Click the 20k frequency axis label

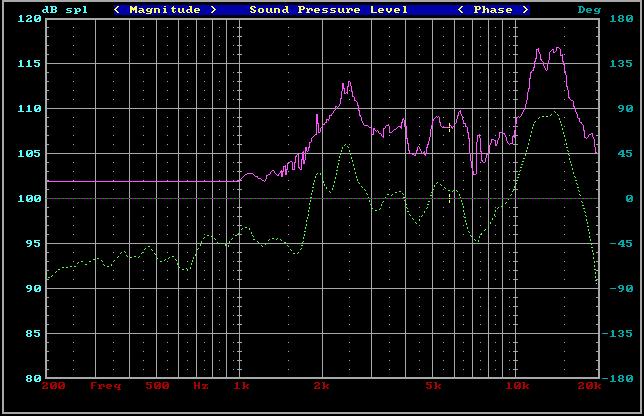click(589, 386)
